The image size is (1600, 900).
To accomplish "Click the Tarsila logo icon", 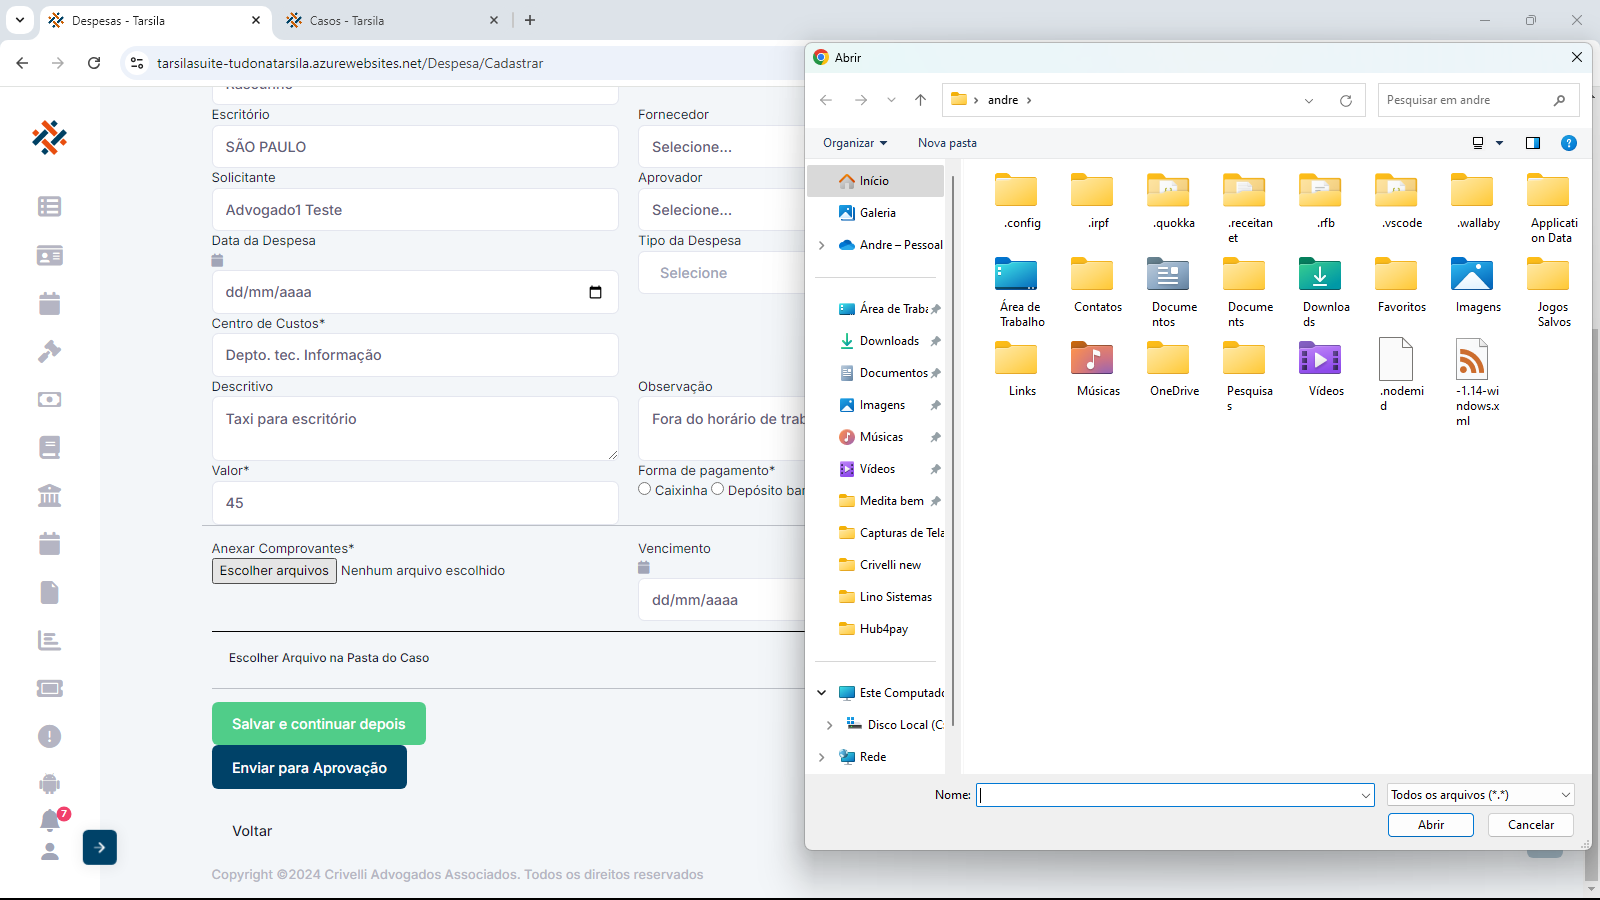I will 49,137.
